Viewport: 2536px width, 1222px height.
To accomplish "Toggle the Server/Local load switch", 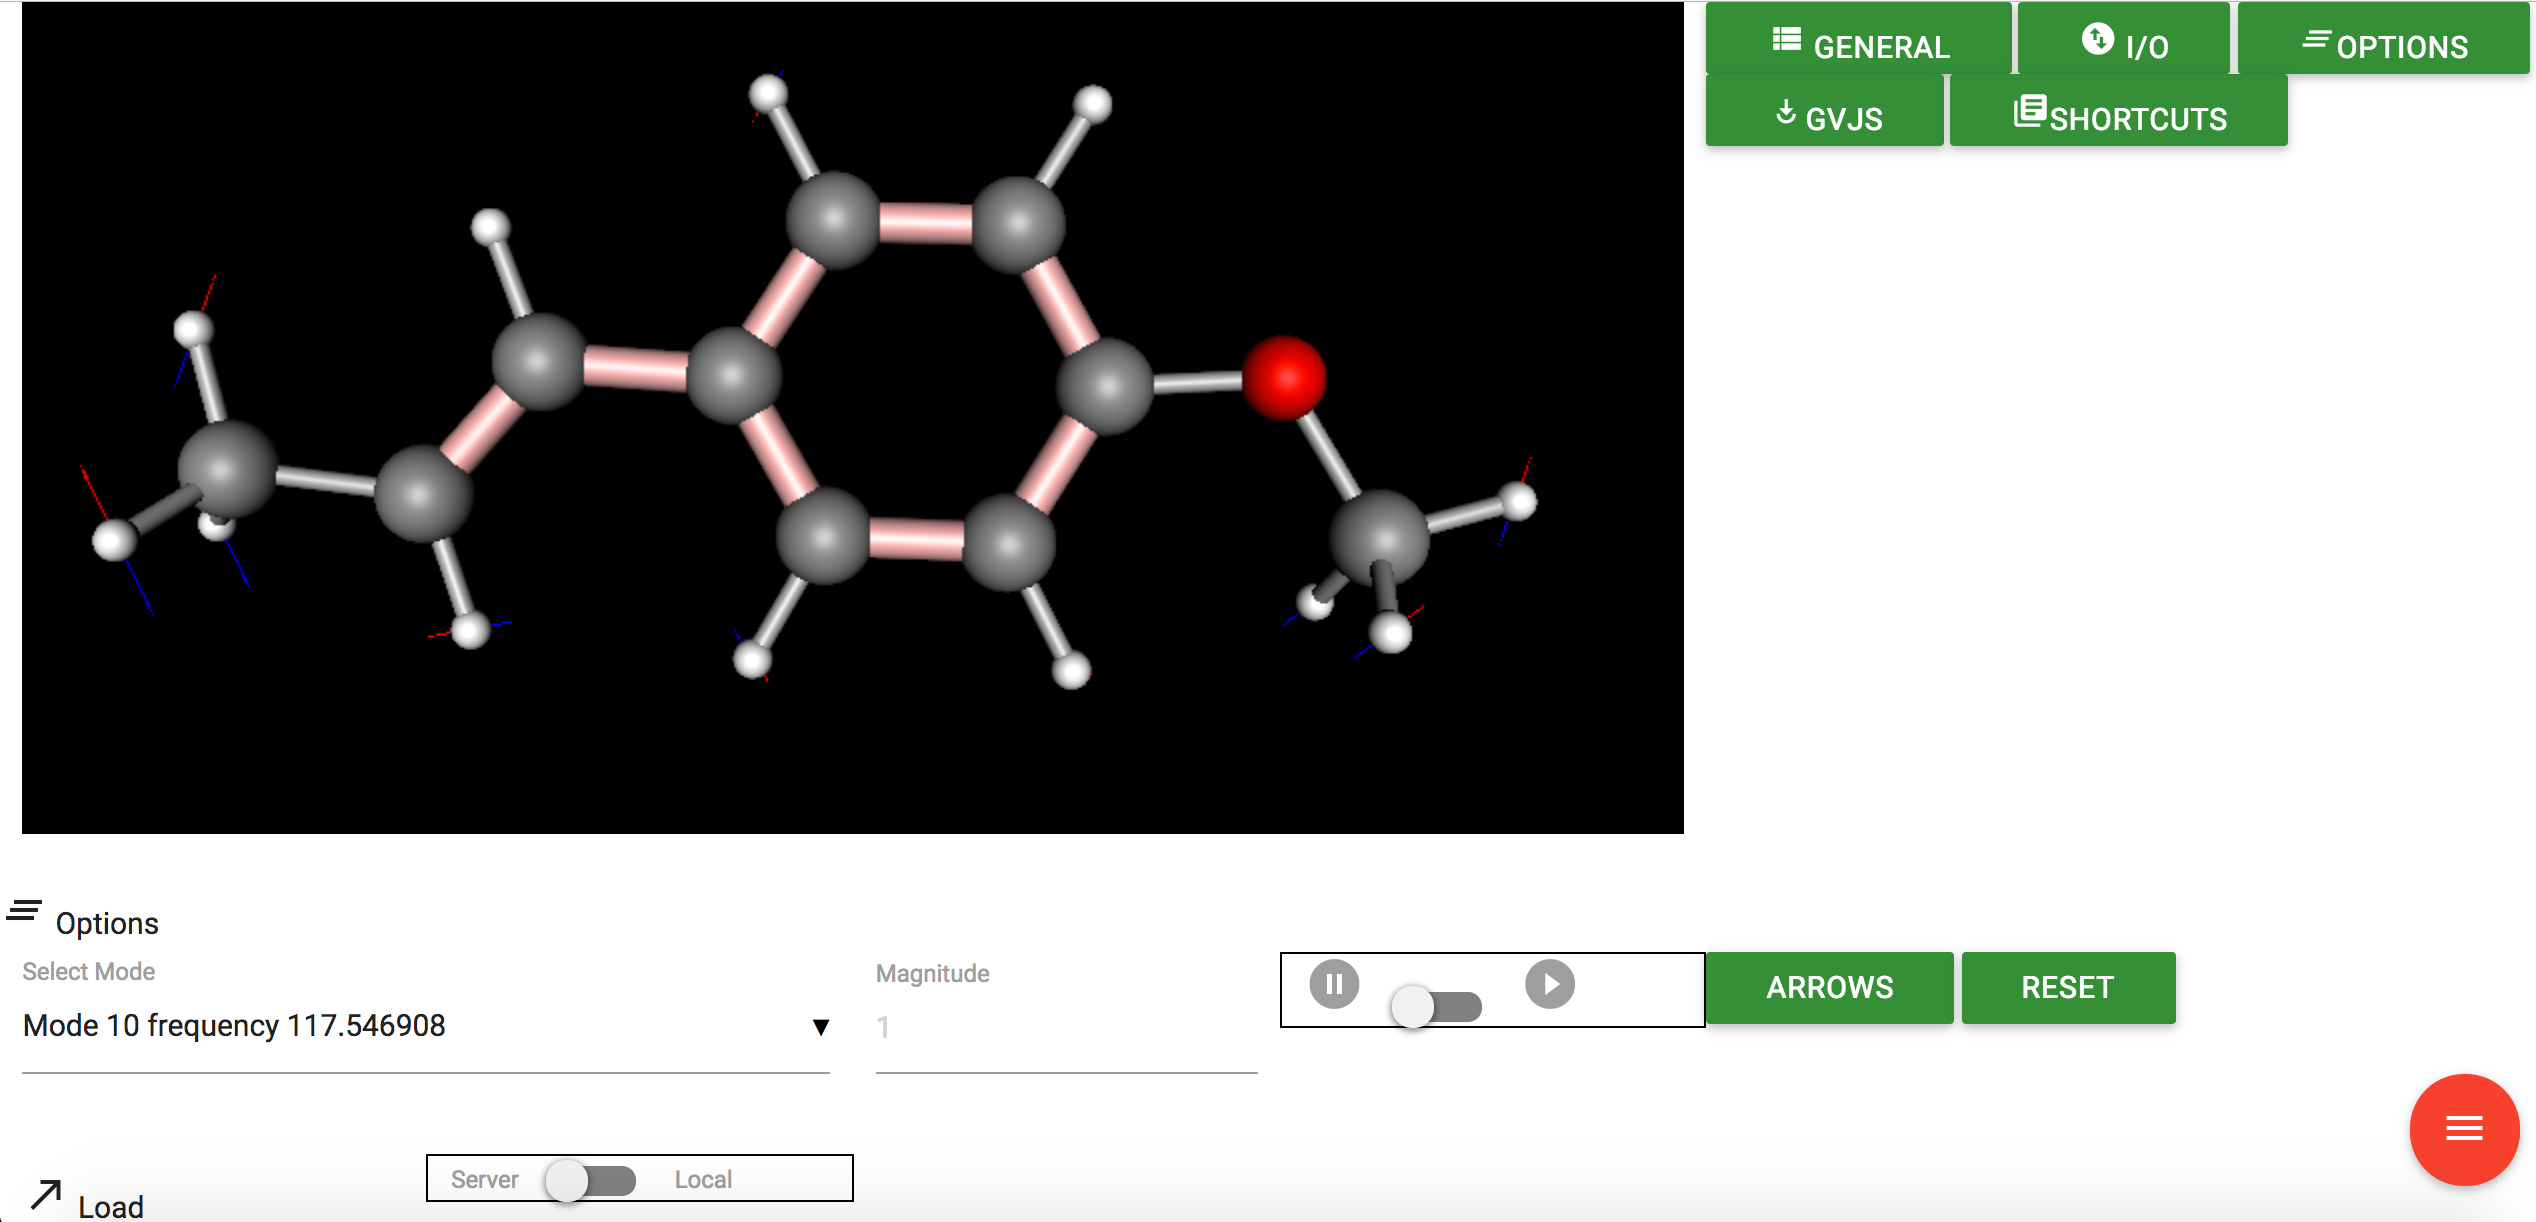I will pos(591,1180).
